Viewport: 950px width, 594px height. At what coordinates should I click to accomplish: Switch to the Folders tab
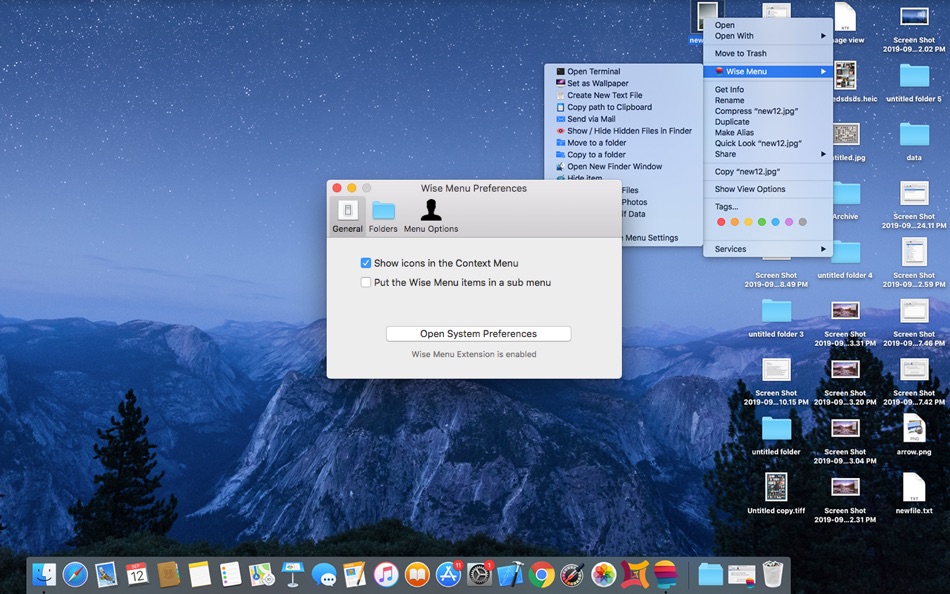coord(383,216)
